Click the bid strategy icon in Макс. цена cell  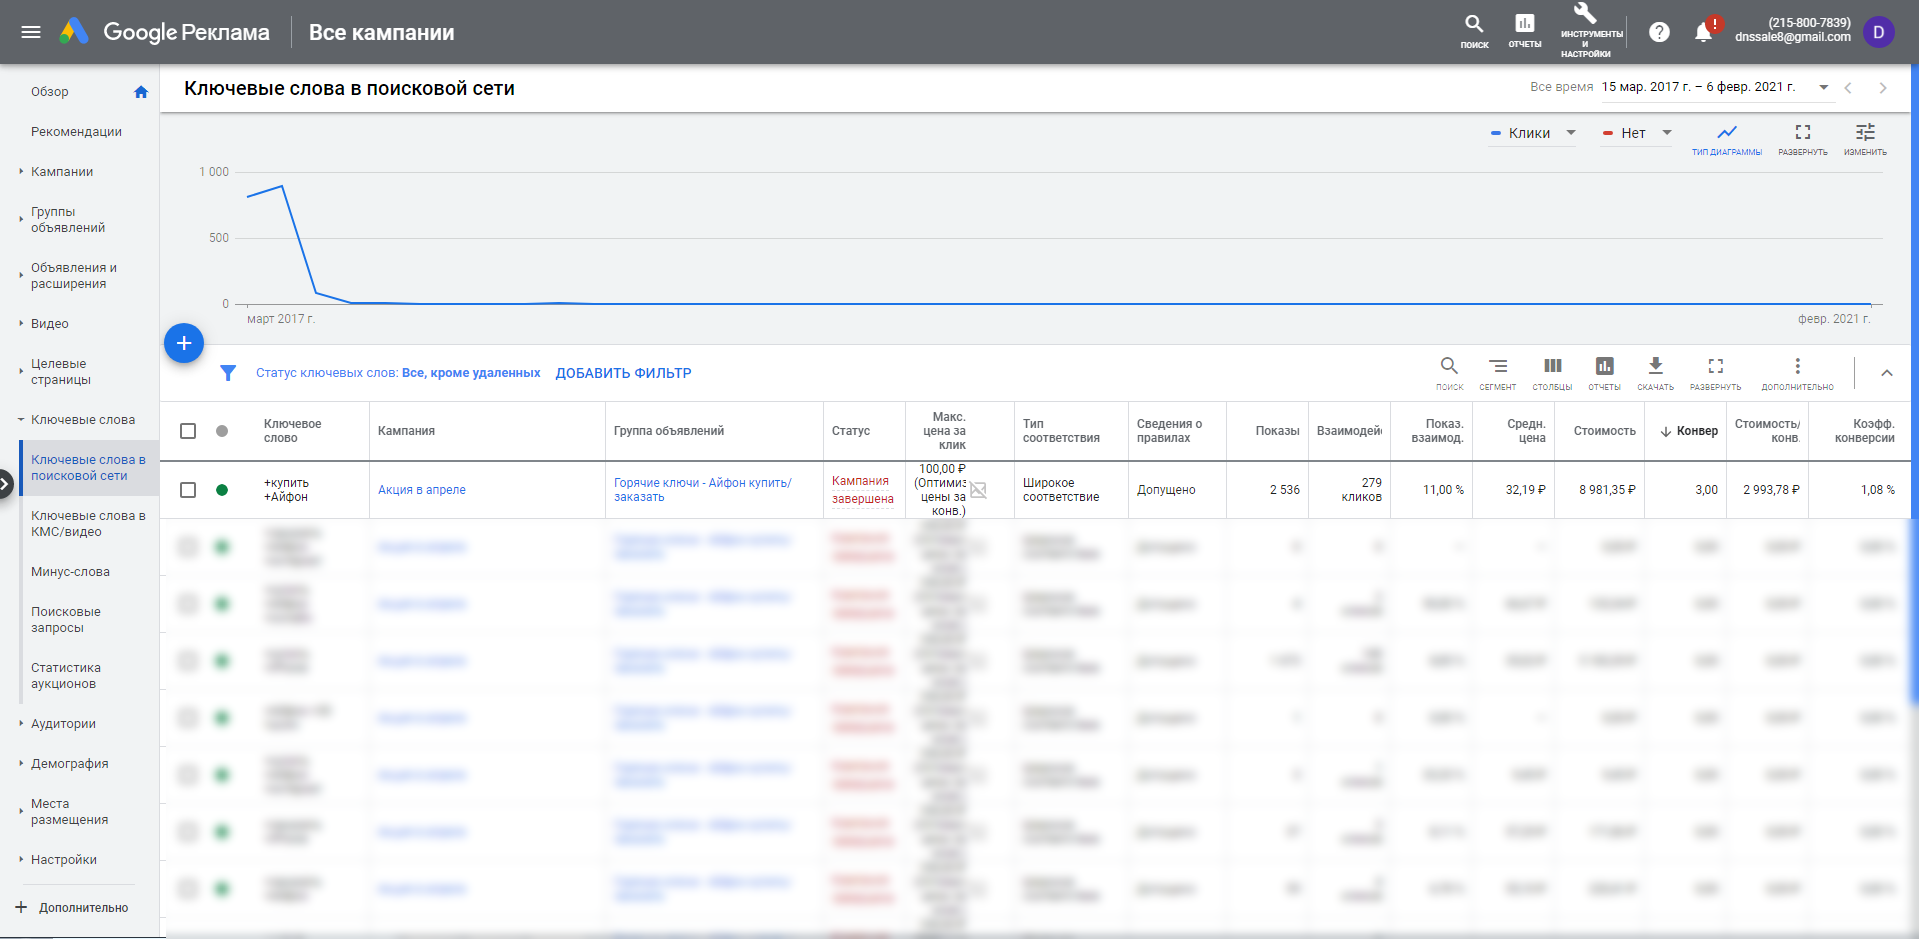pos(978,490)
